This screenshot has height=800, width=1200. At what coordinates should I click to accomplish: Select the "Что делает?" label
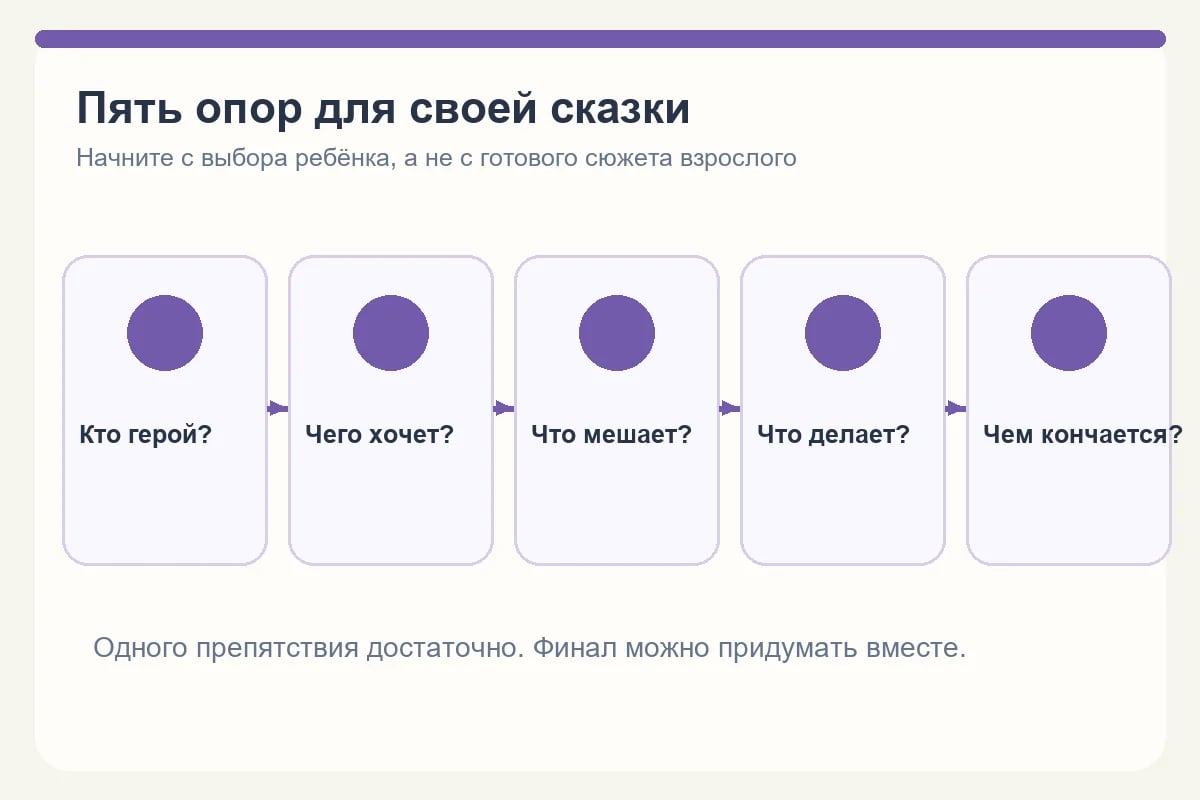[x=833, y=435]
